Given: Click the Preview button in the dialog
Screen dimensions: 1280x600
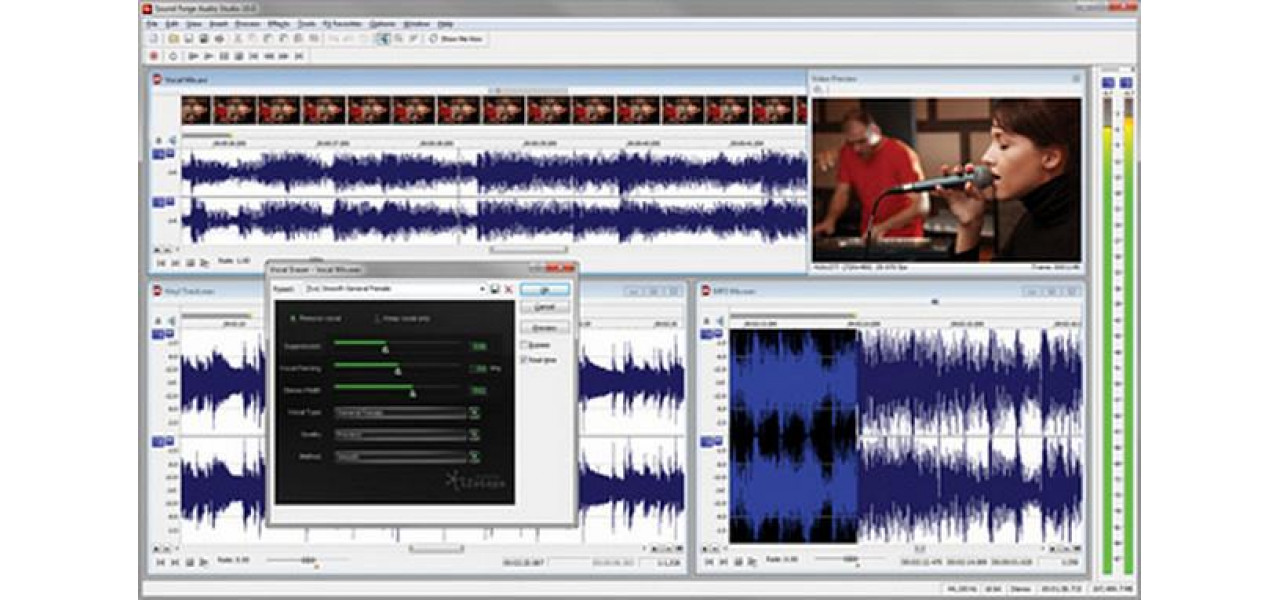Looking at the screenshot, I should point(545,327).
